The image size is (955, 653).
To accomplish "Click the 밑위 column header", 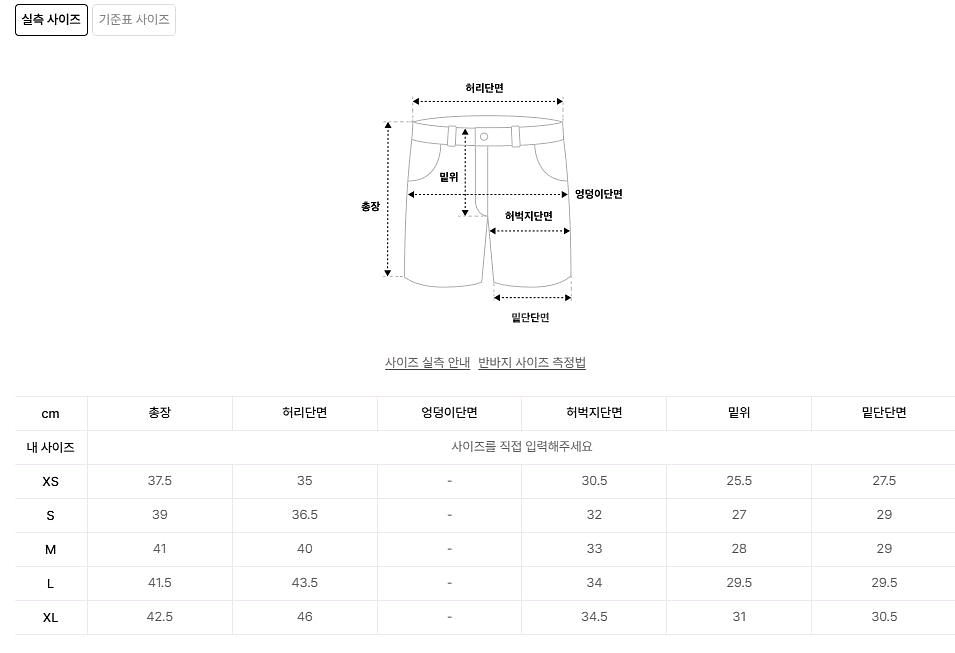I will coord(739,413).
